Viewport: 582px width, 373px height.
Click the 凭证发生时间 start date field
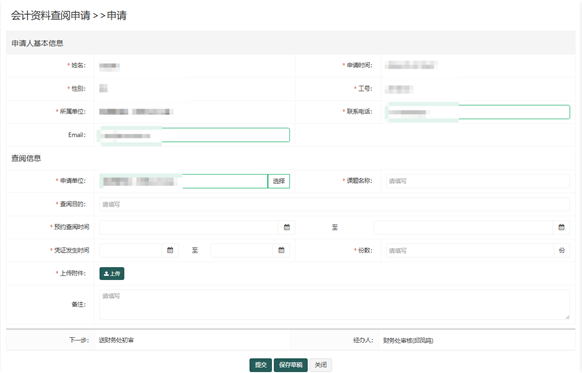131,250
